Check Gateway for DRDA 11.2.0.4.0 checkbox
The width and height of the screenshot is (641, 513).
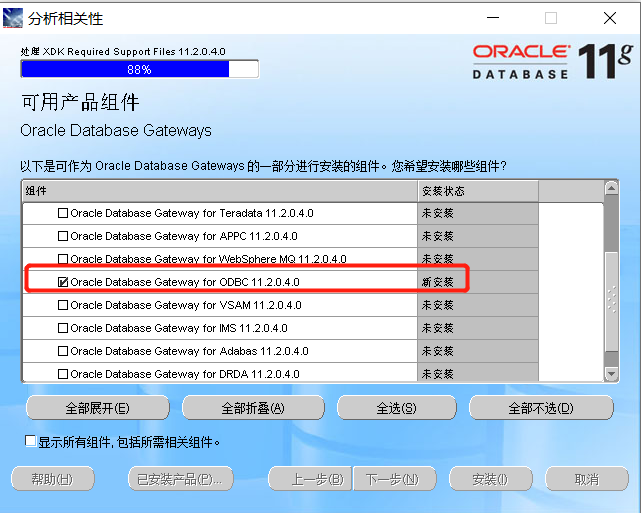point(63,374)
